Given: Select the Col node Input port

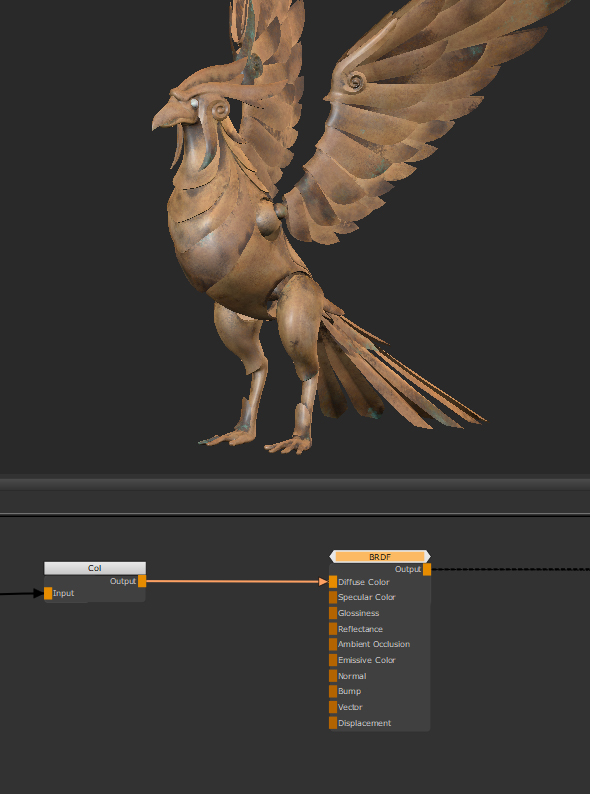Looking at the screenshot, I should (48, 593).
